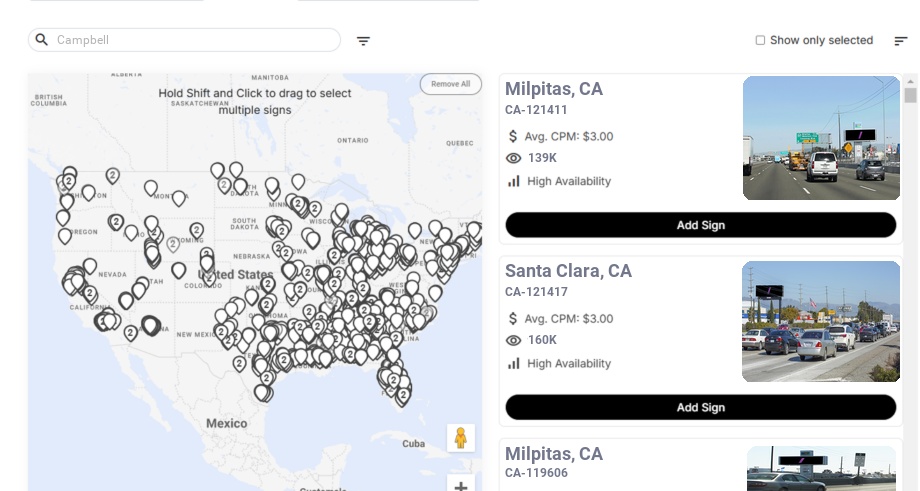The height and width of the screenshot is (491, 920).
Task: Click the availability bars icon for Santa Clara
Action: coord(514,363)
